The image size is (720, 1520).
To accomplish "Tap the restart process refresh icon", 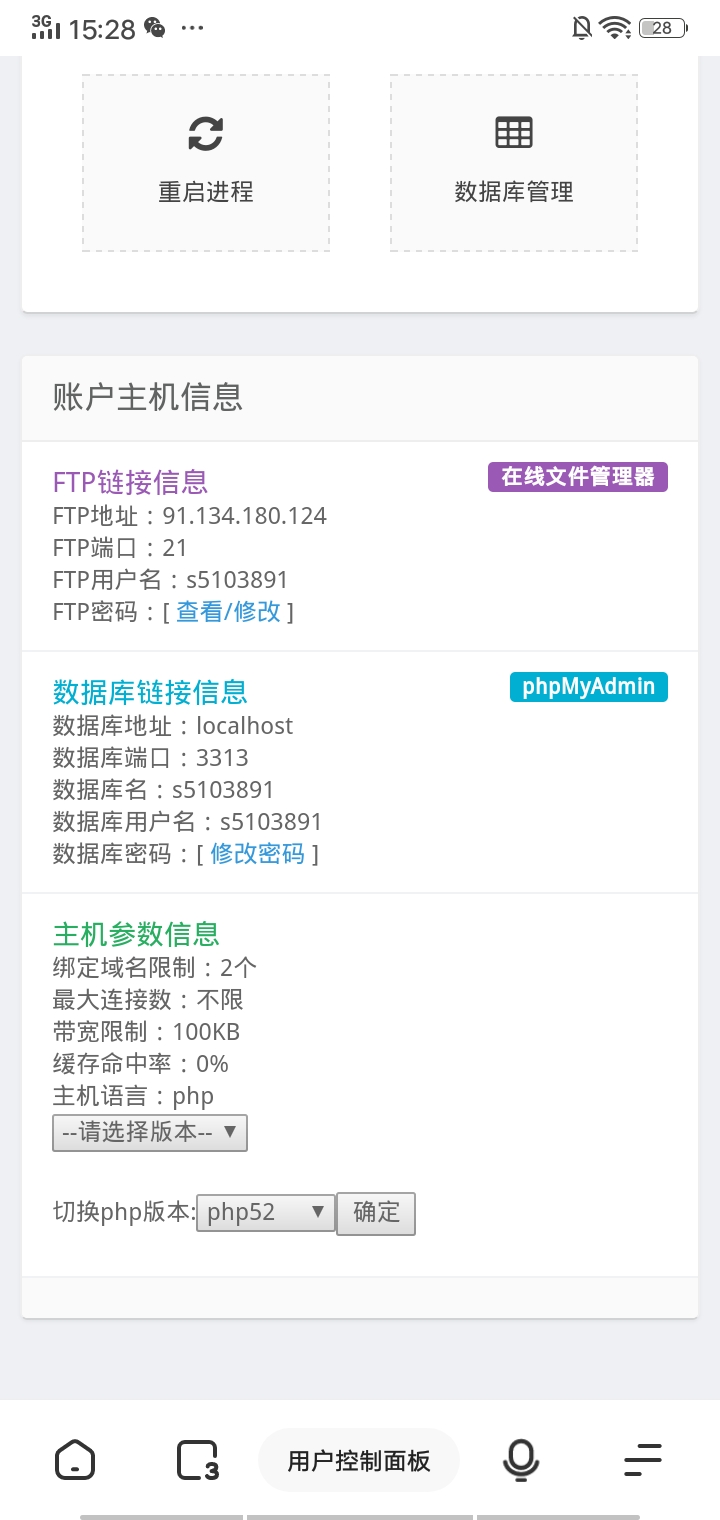I will pos(206,133).
